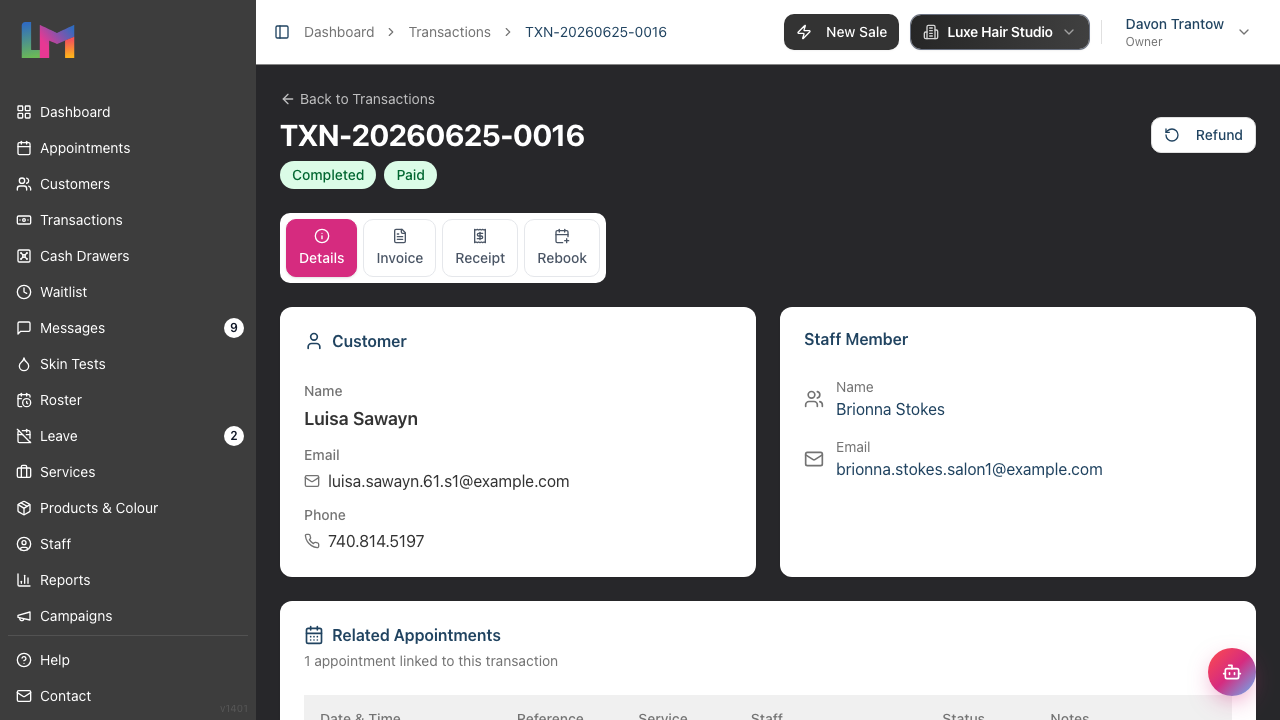Screen dimensions: 1280x720
Task: Switch to the Receipt tab
Action: pyautogui.click(x=480, y=248)
